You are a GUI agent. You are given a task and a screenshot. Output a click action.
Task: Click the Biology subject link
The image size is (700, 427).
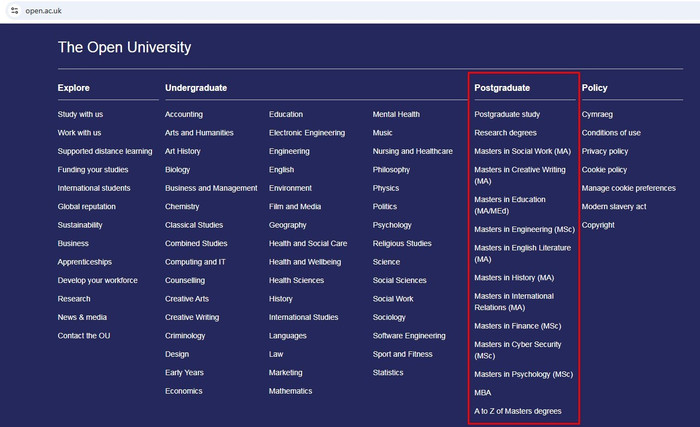click(x=178, y=170)
